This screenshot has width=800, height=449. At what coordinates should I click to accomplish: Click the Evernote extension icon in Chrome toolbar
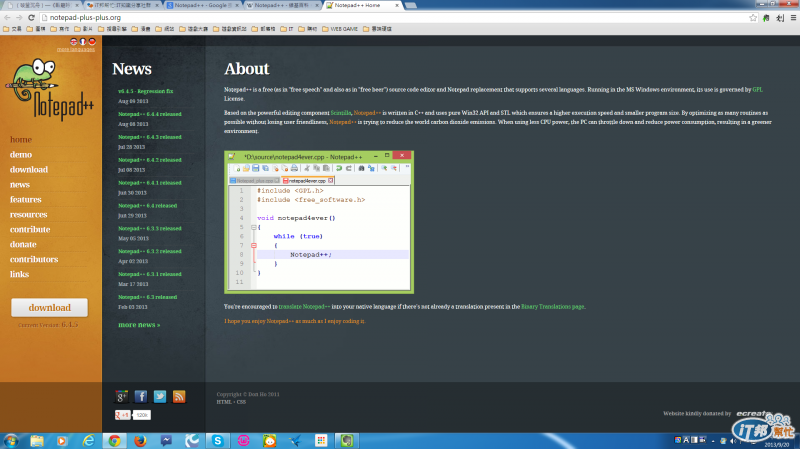pyautogui.click(x=766, y=17)
